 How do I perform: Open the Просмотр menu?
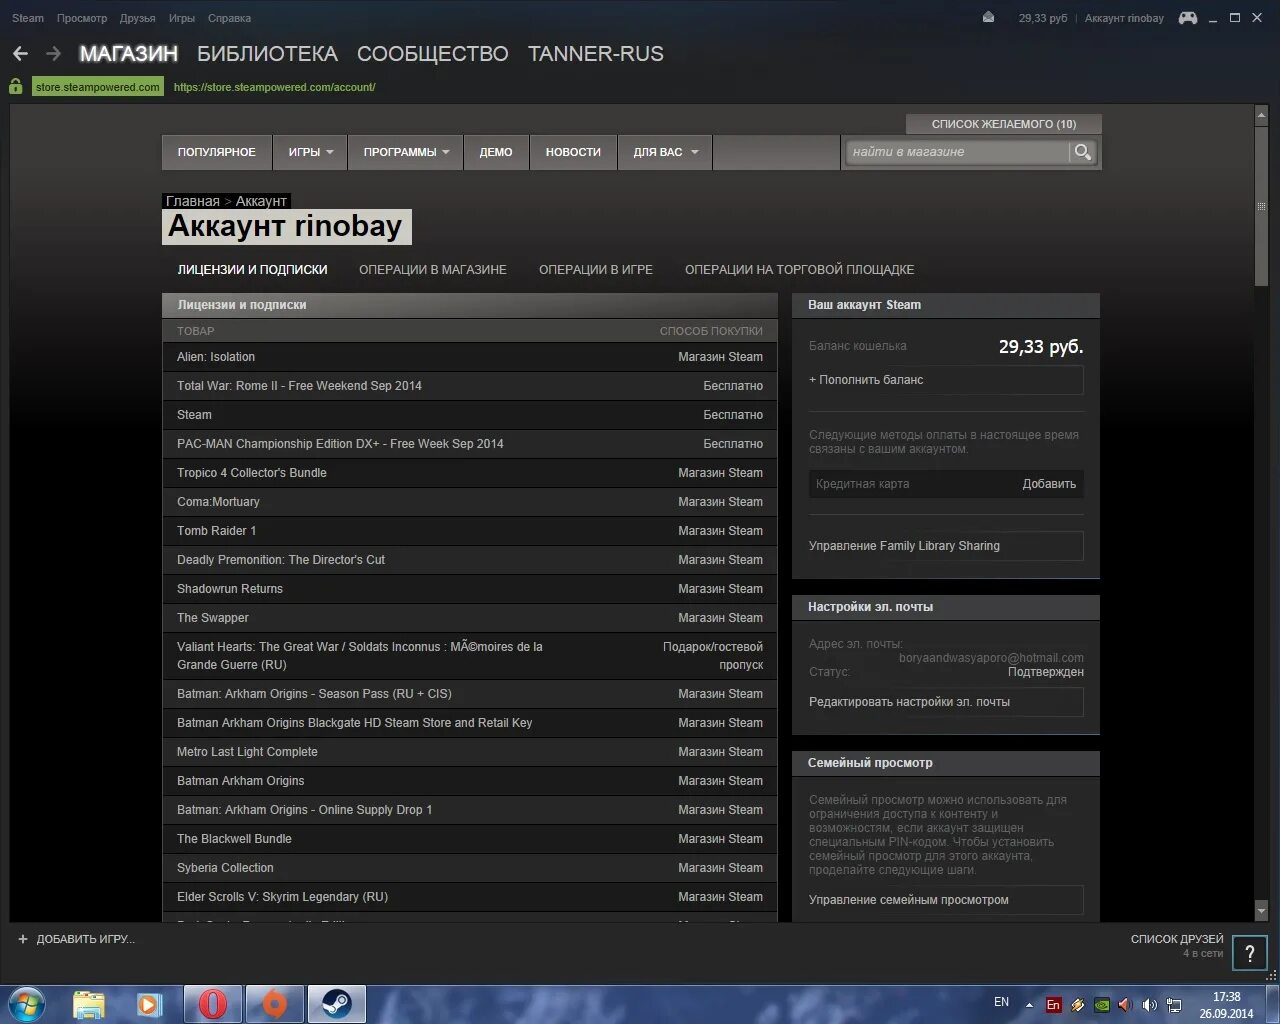click(x=82, y=18)
